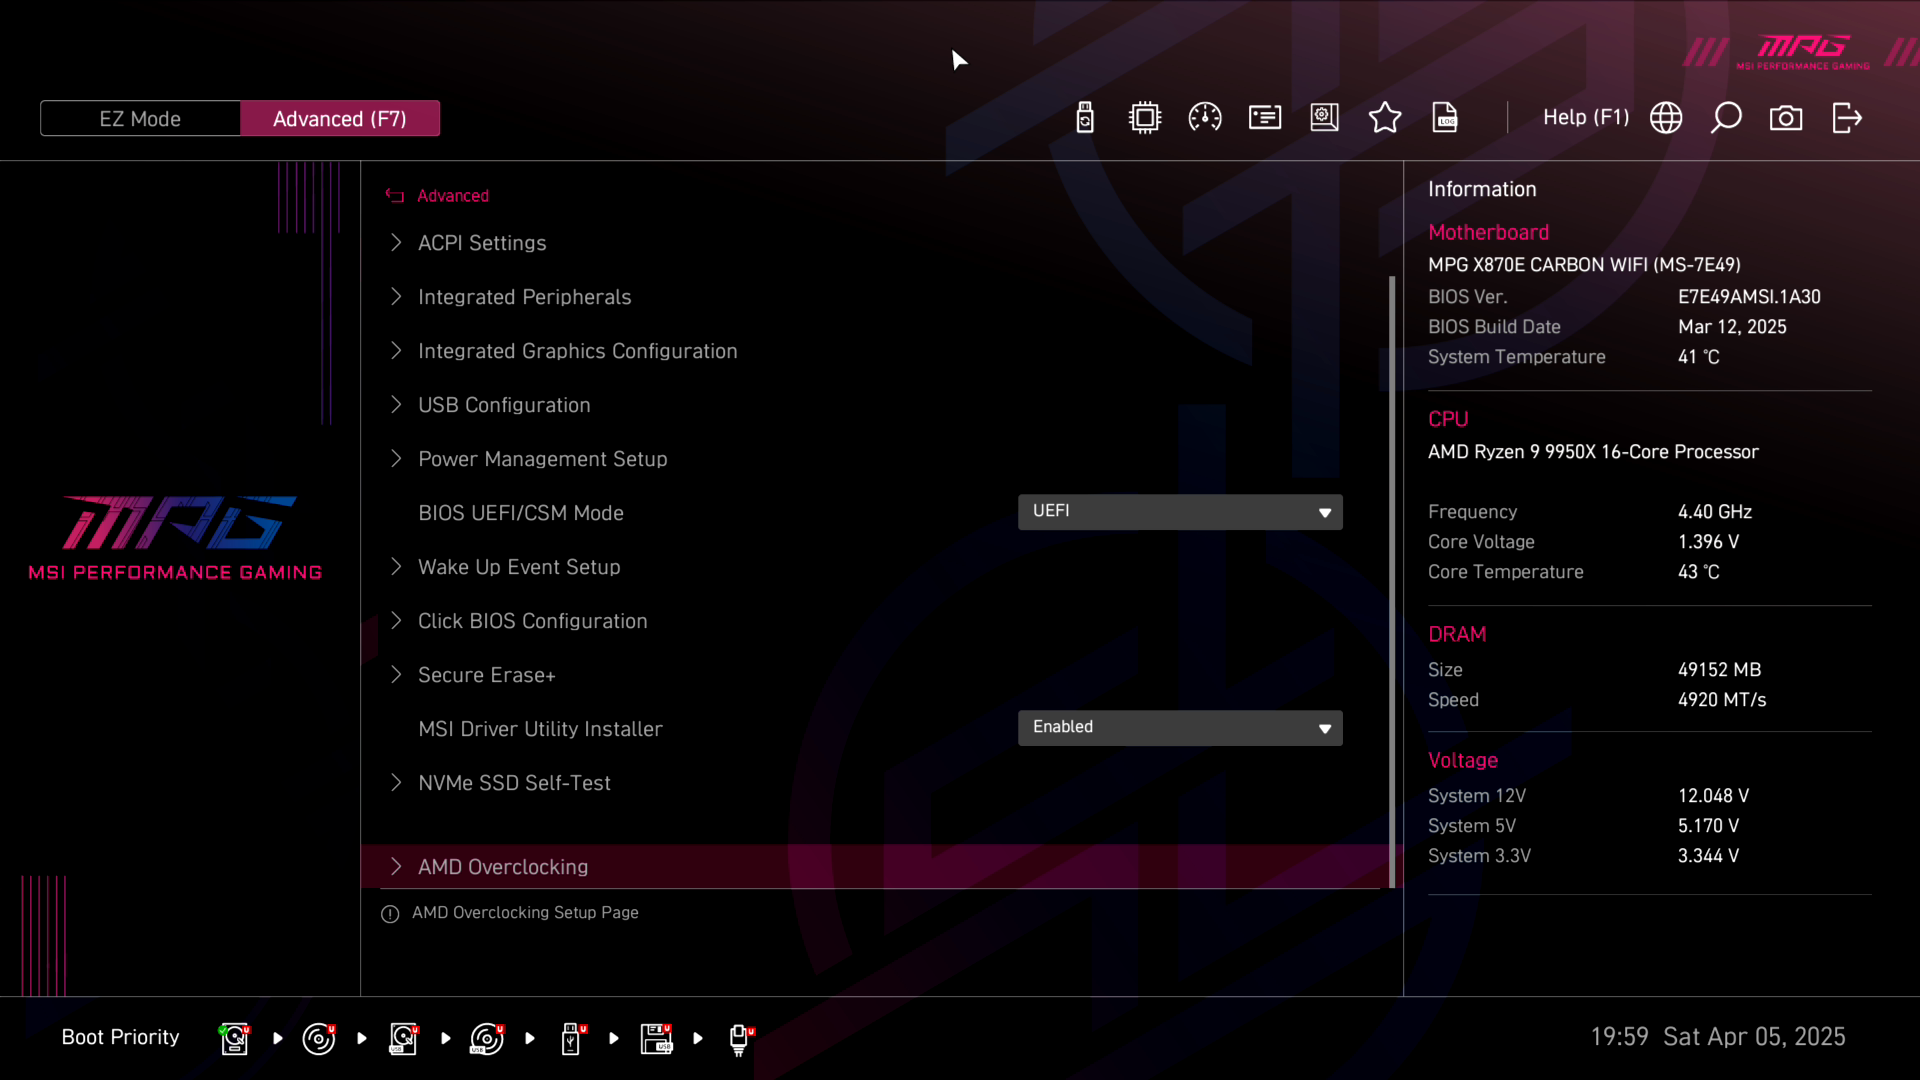Click the Favorites star icon
The image size is (1920, 1080).
1385,118
